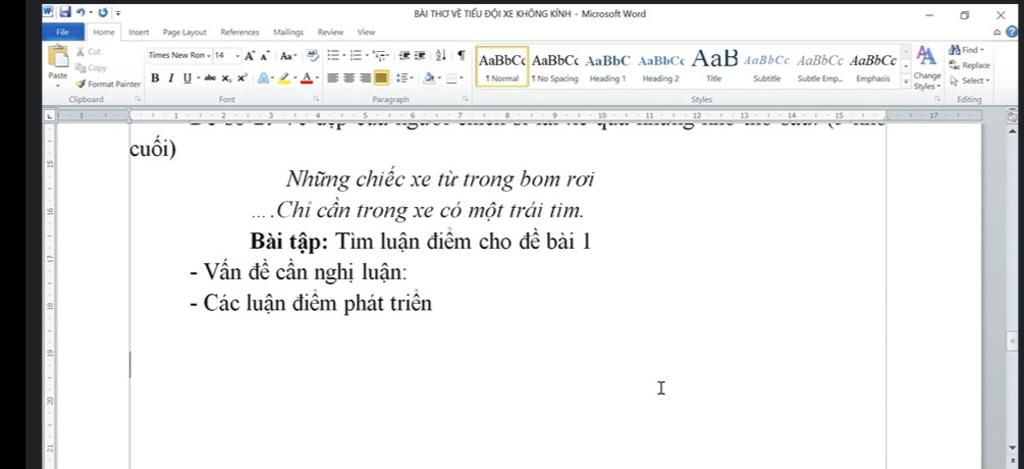Open Font dialog launcher

315,99
